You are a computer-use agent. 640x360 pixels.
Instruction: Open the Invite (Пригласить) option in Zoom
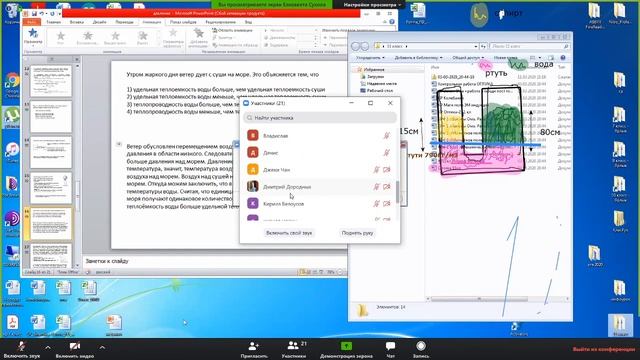(x=254, y=350)
